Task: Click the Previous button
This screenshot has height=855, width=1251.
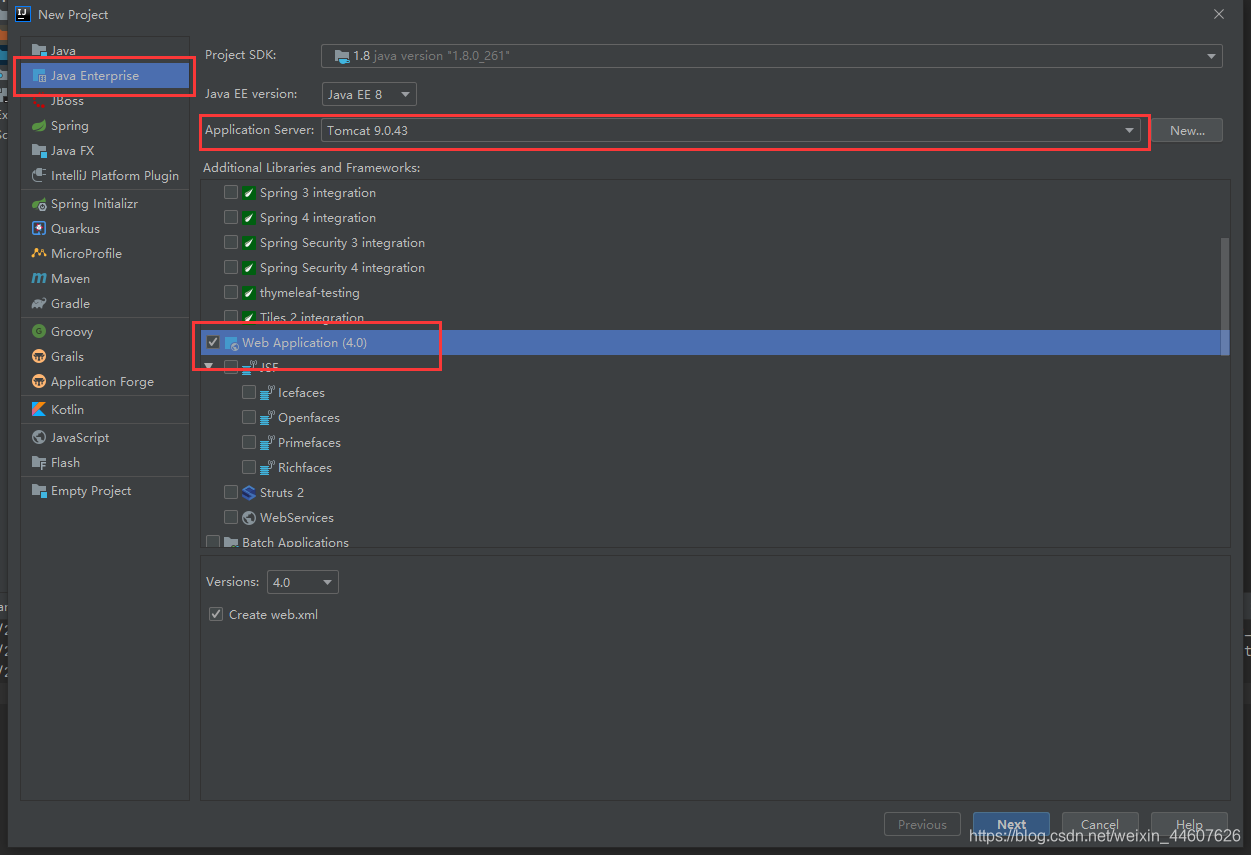Action: [x=922, y=825]
